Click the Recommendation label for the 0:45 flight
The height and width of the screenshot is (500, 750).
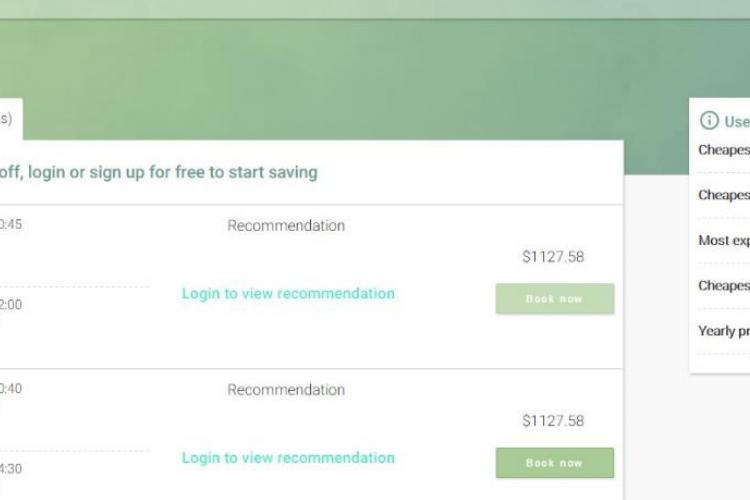point(286,225)
